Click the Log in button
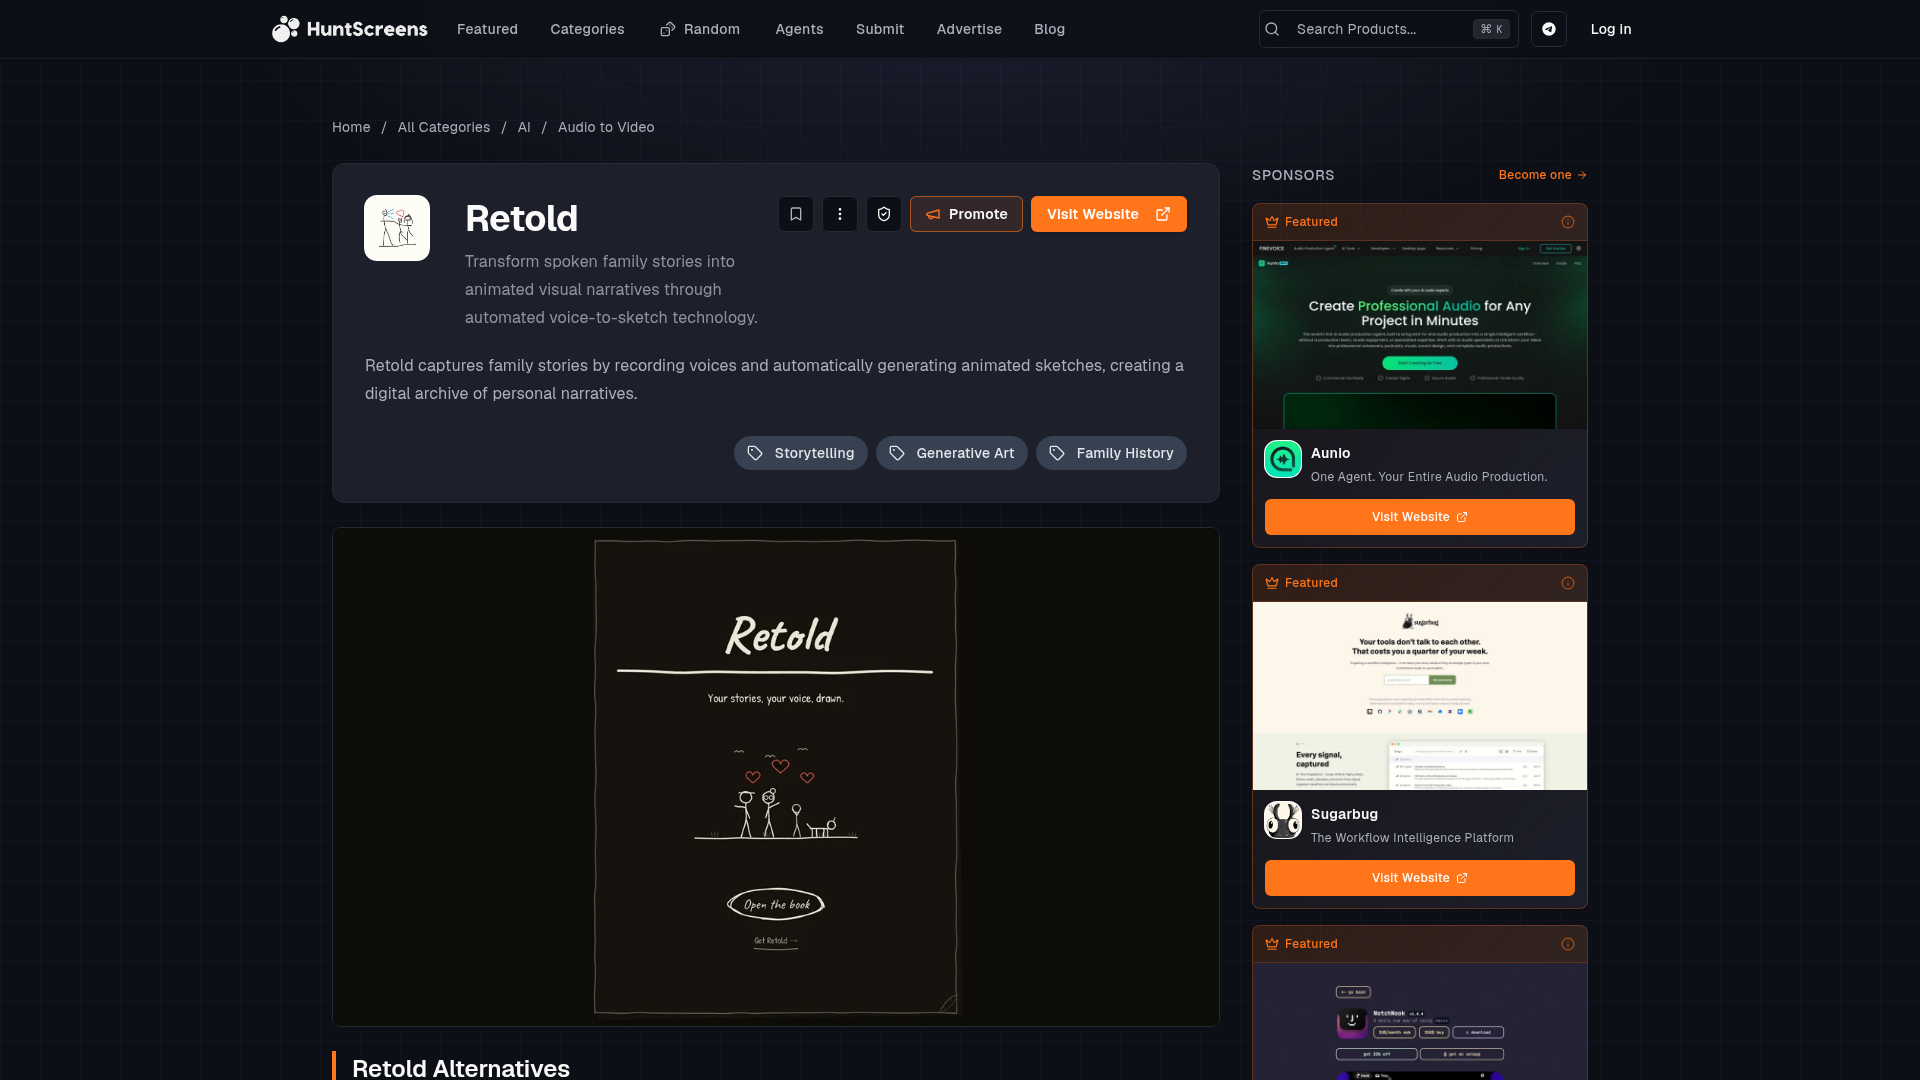1920x1080 pixels. [1611, 29]
